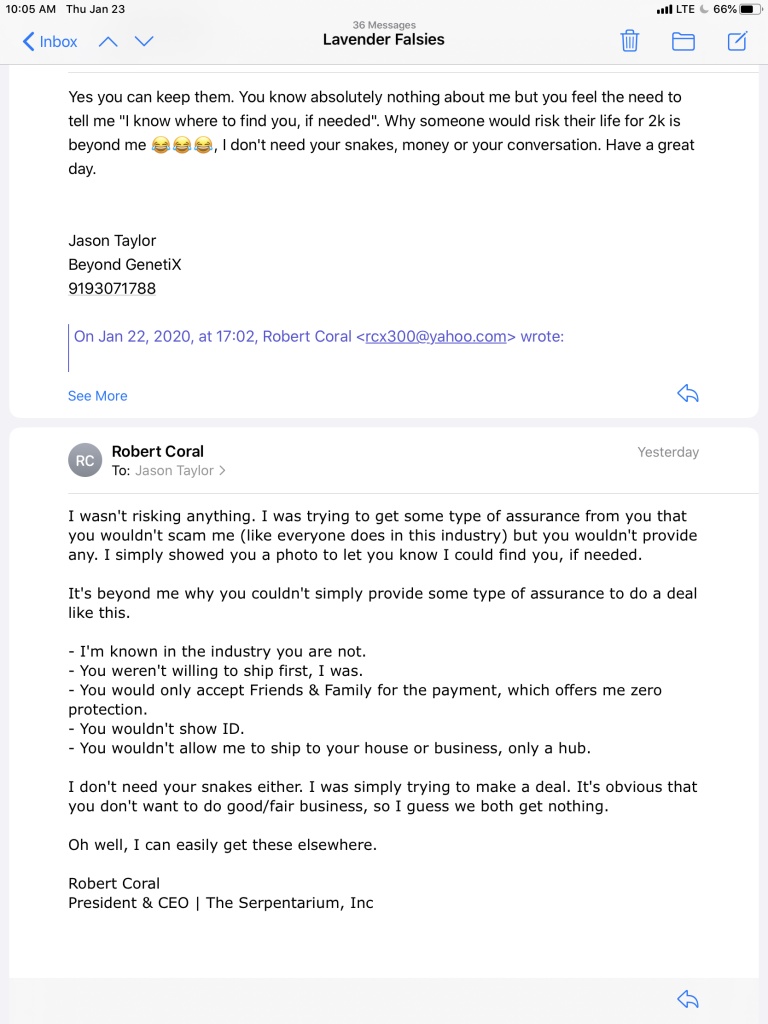Tap the 10:05 AM clock in status bar

click(31, 9)
